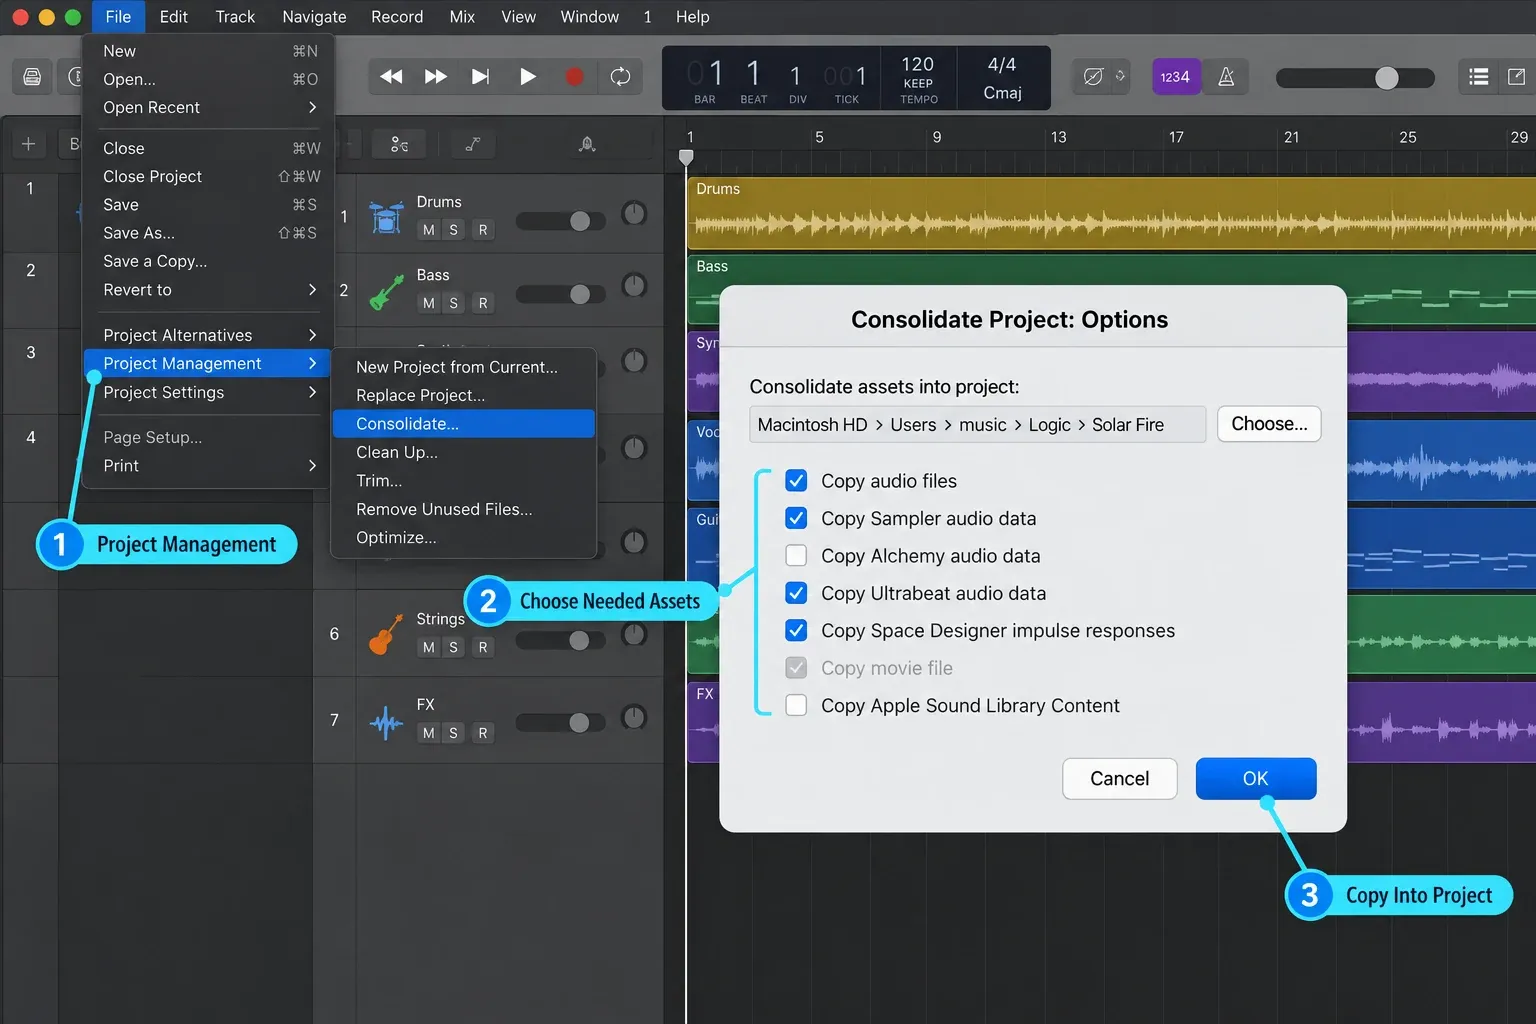Click the FX track pan knob

634,717
